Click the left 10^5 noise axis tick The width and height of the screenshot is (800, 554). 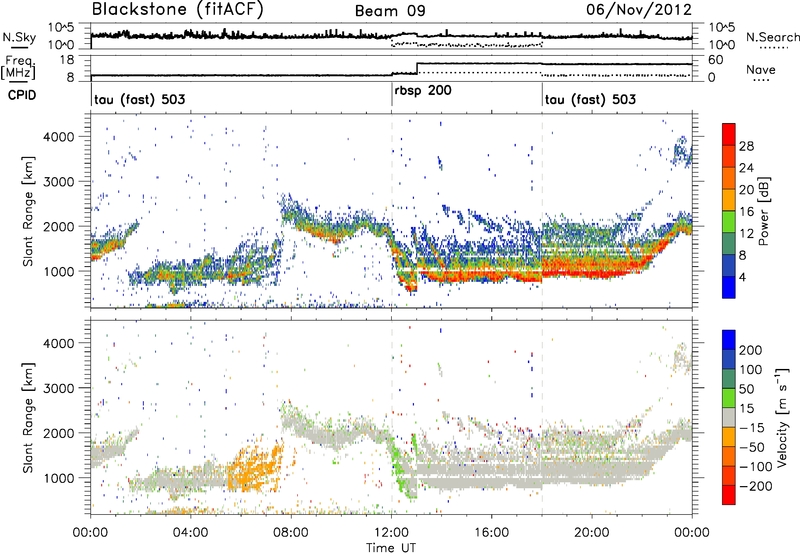(x=61, y=28)
